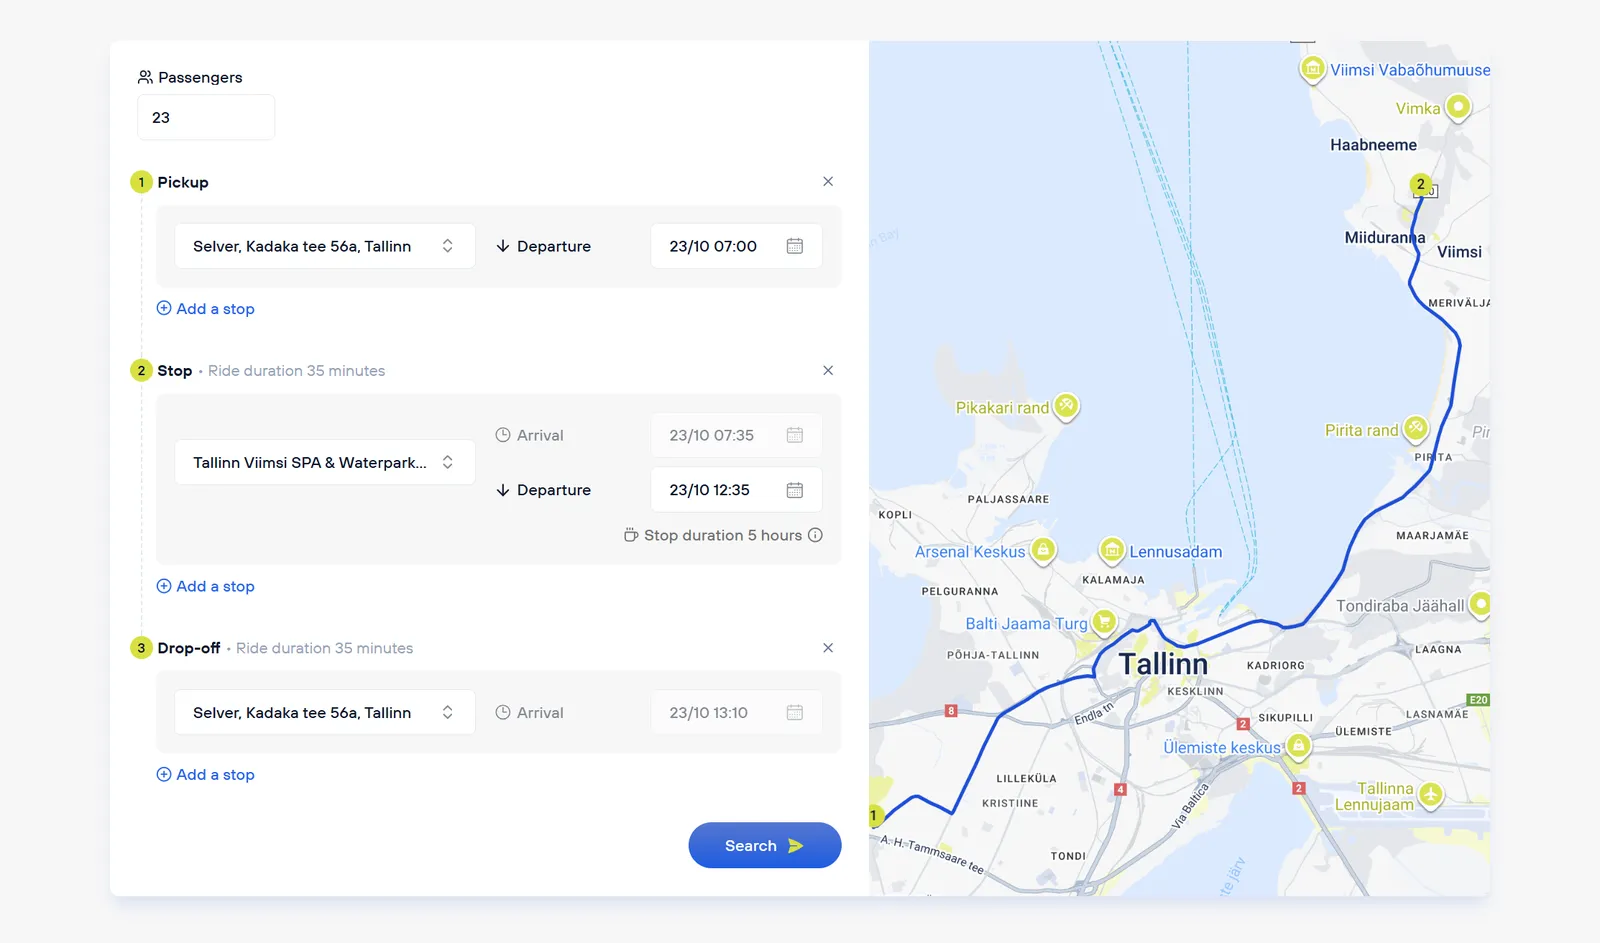Click the stop arrival time 23/10 07:35
The height and width of the screenshot is (943, 1600).
tap(737, 435)
